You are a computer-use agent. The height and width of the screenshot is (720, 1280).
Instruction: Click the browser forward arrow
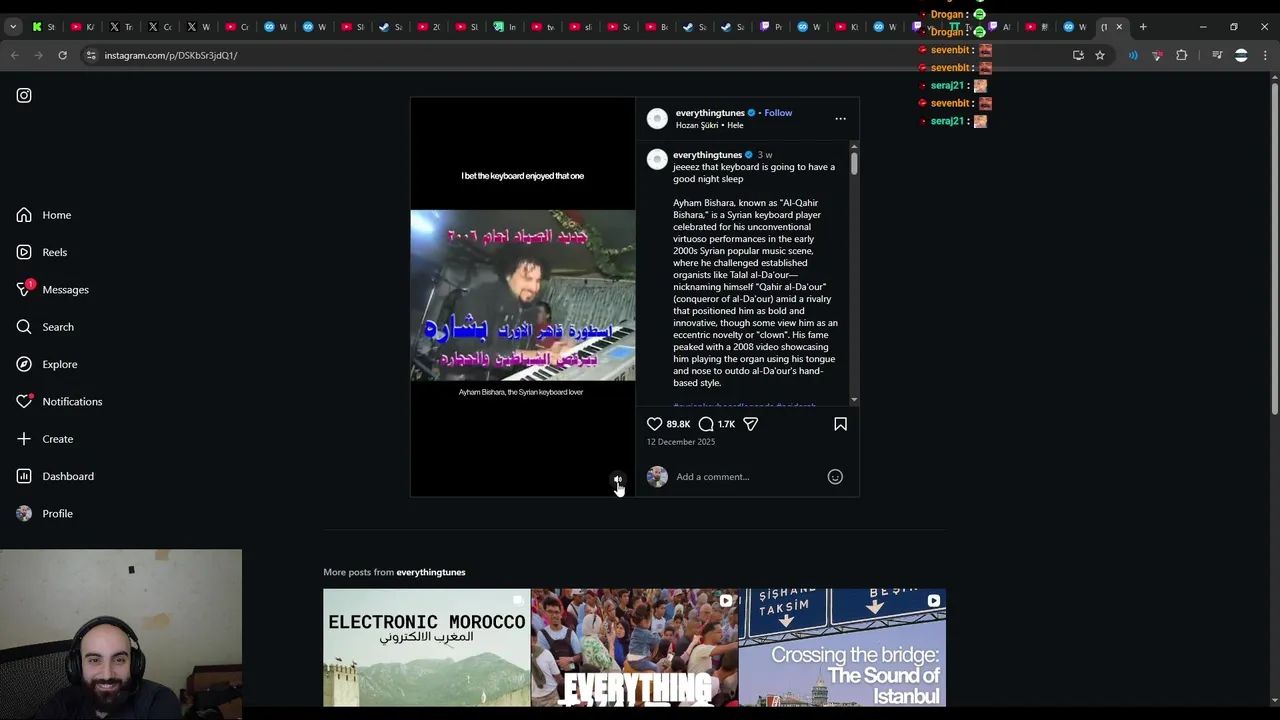[38, 55]
